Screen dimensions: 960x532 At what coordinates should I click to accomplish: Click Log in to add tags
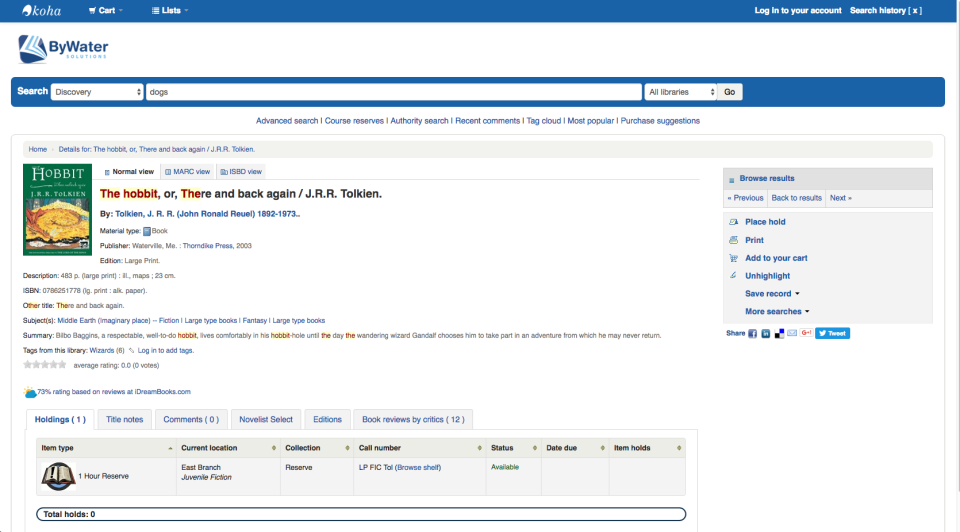click(165, 351)
